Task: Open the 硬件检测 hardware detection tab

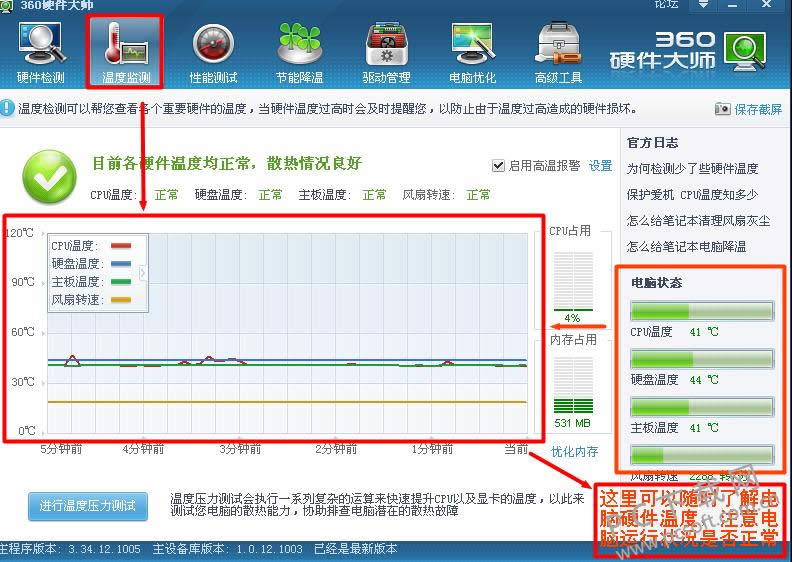Action: 40,53
